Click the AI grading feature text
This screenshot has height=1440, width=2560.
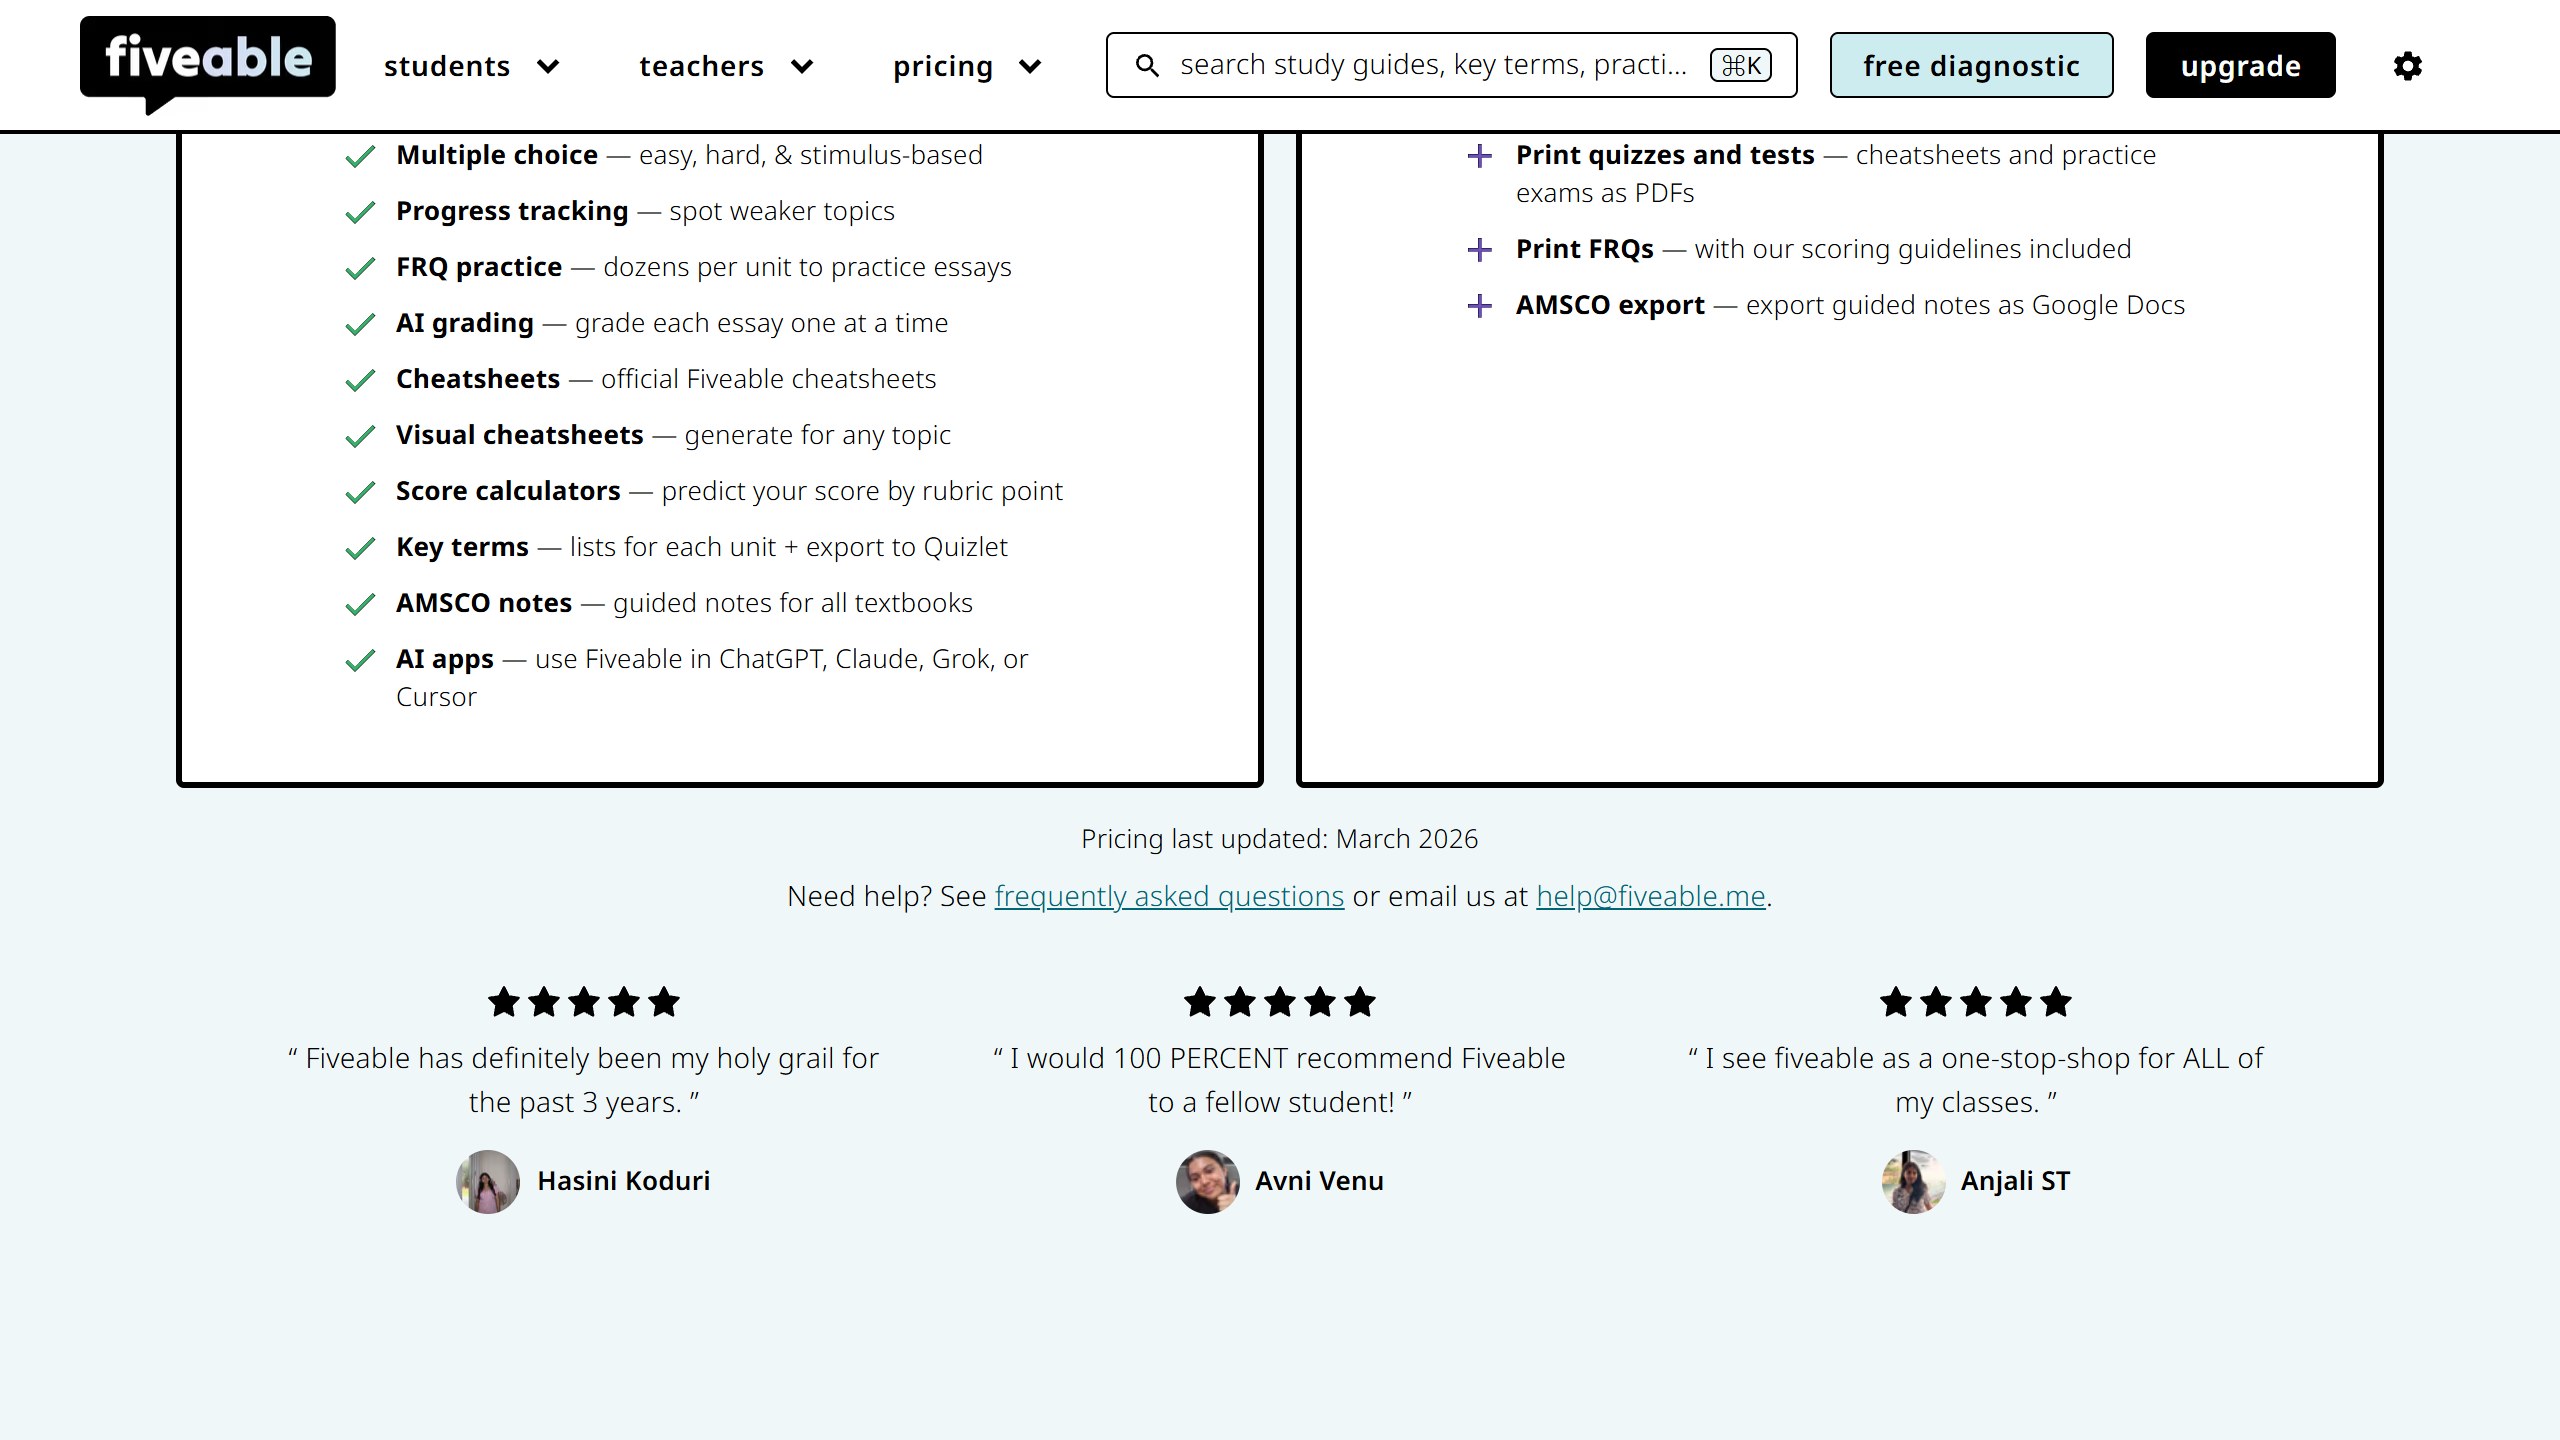[672, 323]
